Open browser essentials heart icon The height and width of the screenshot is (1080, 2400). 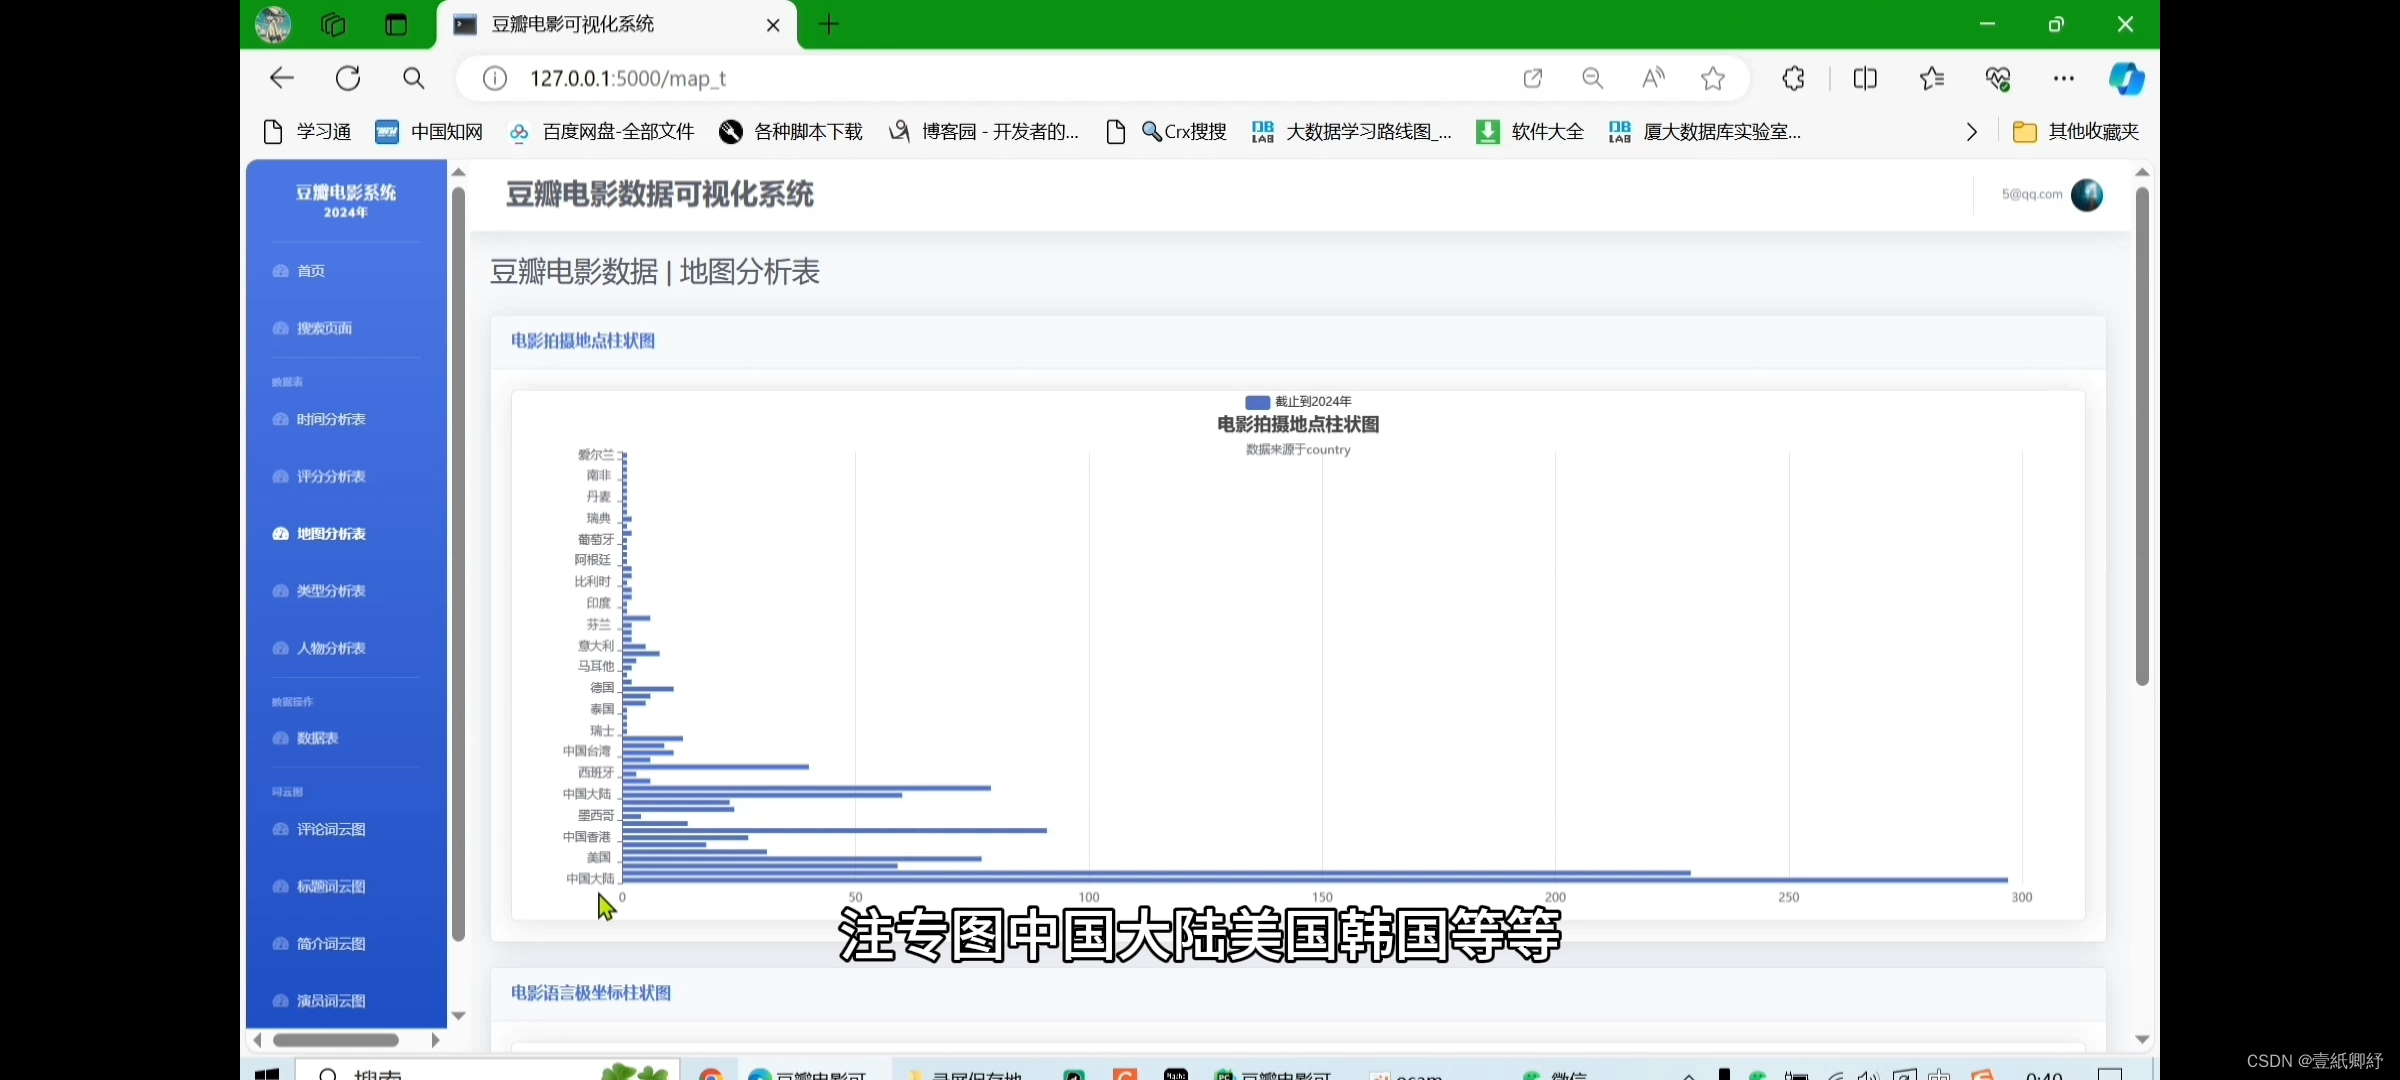point(1998,78)
